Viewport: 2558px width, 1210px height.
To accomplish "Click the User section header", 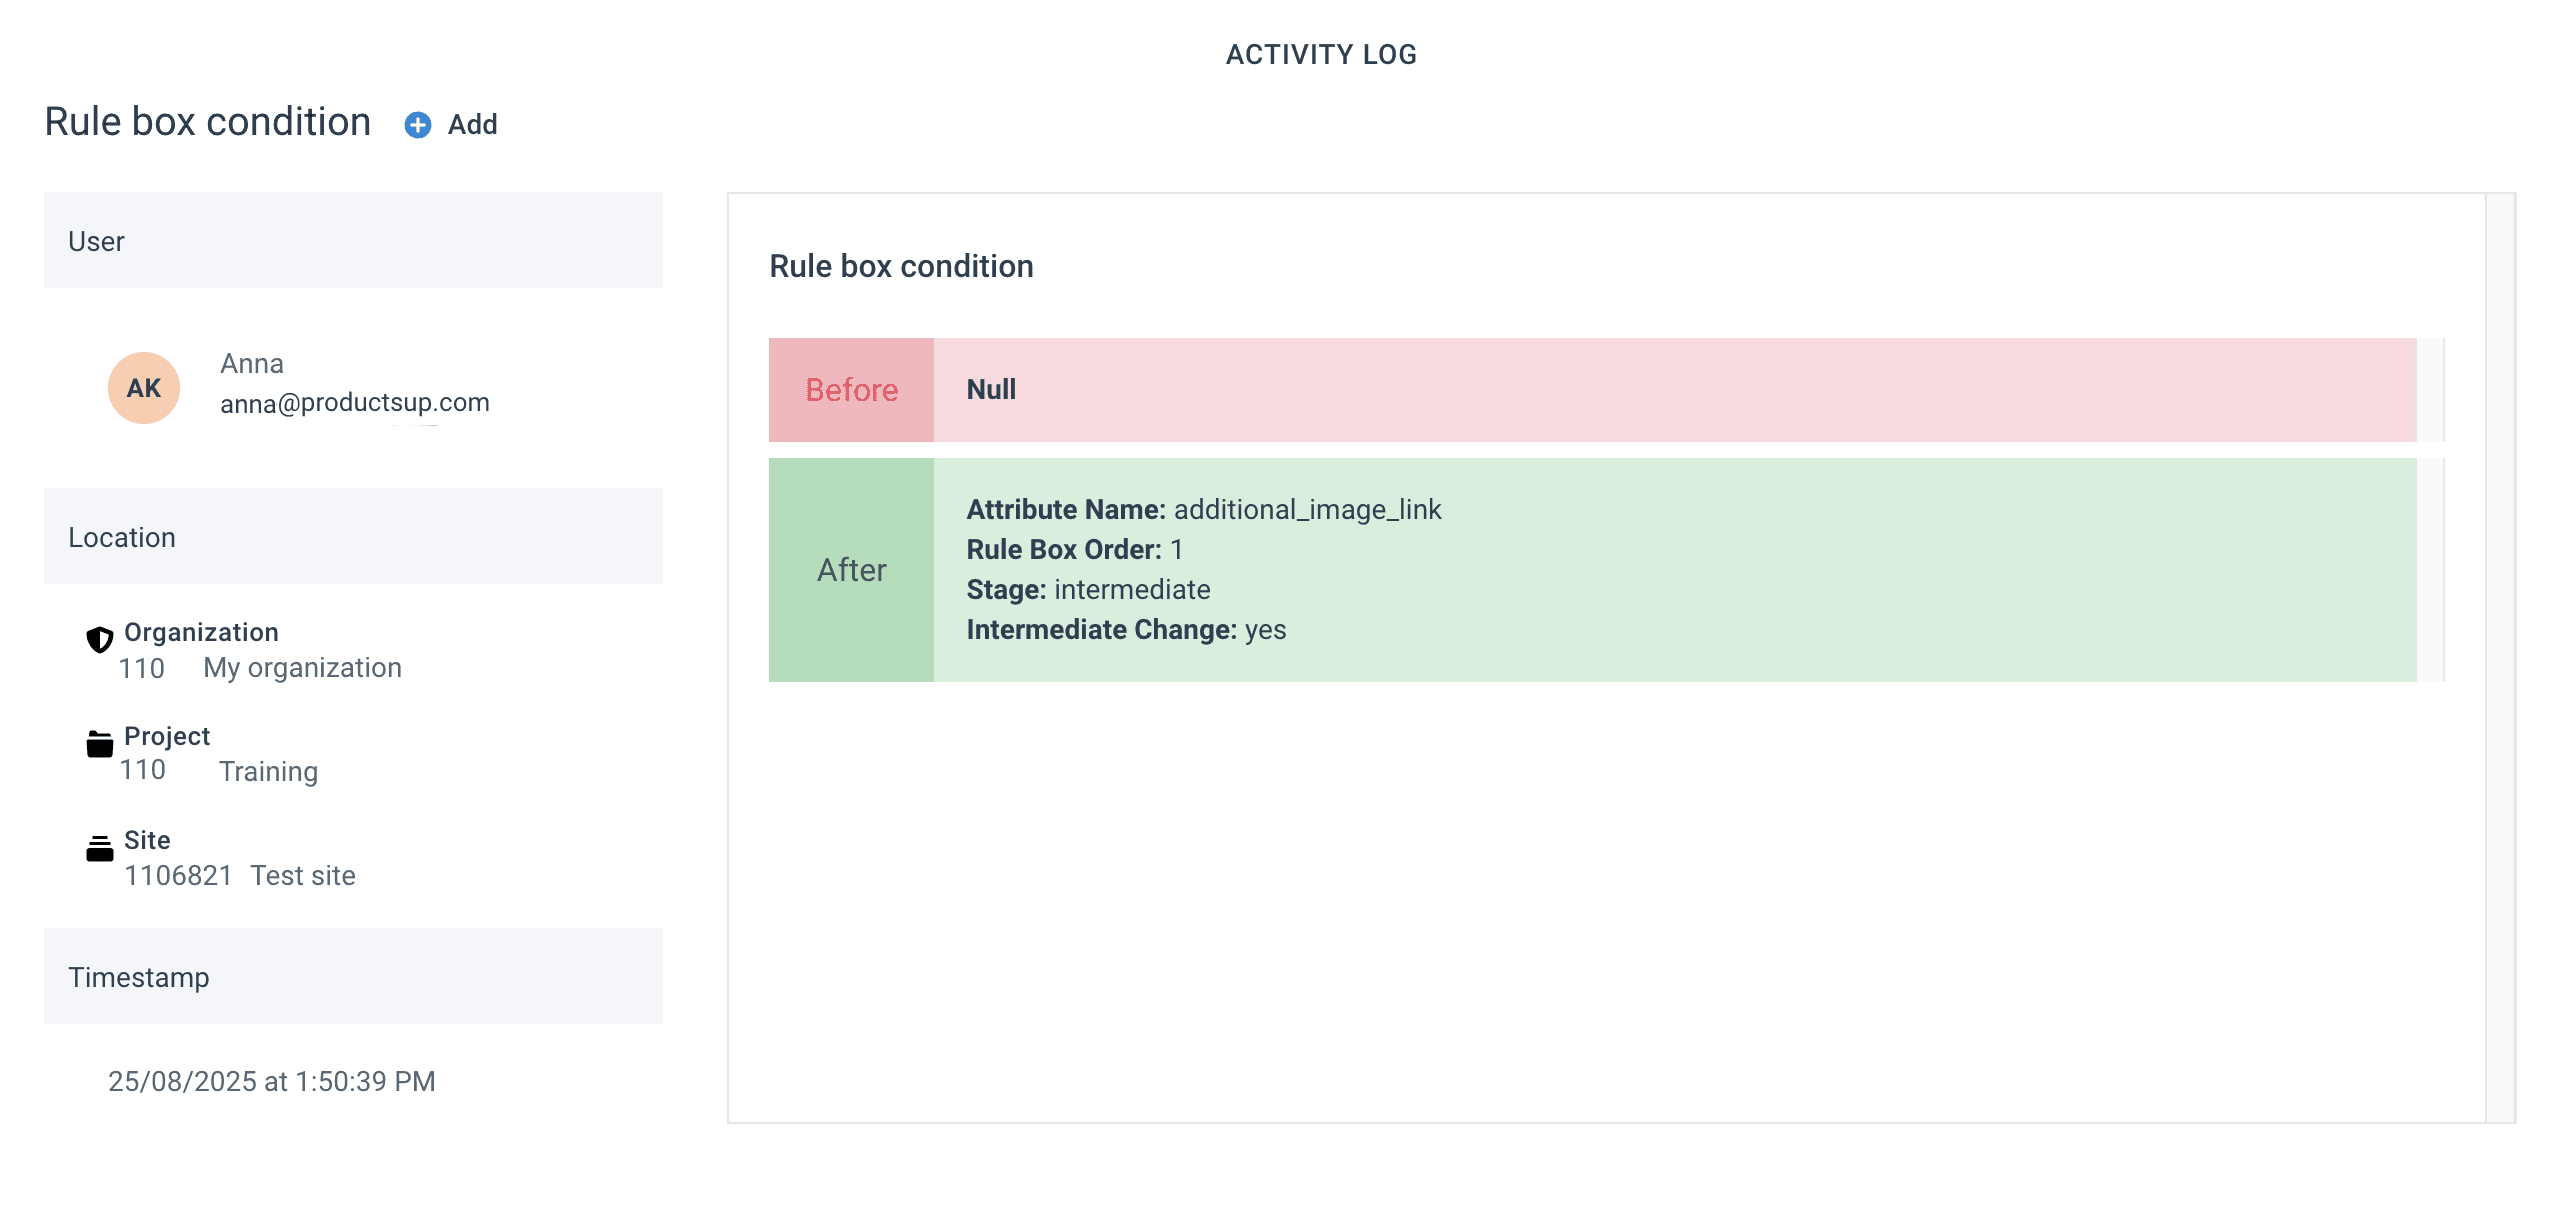I will tap(353, 241).
